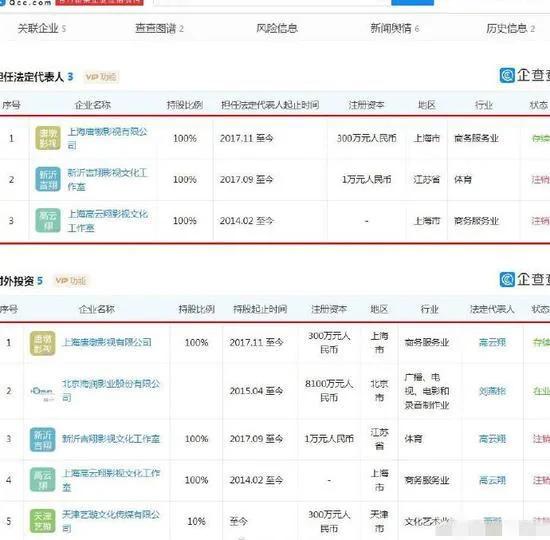The width and height of the screenshot is (550, 540).
Task: Open 新沂吉翔影视文化工作室 in the legal representative table
Action: coord(107,179)
